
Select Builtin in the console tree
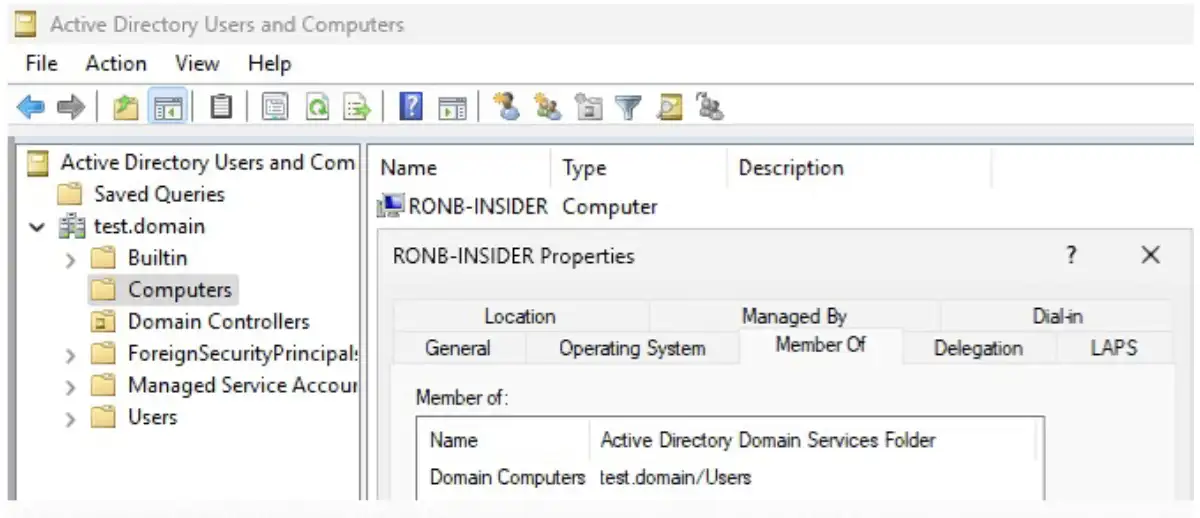pos(157,258)
